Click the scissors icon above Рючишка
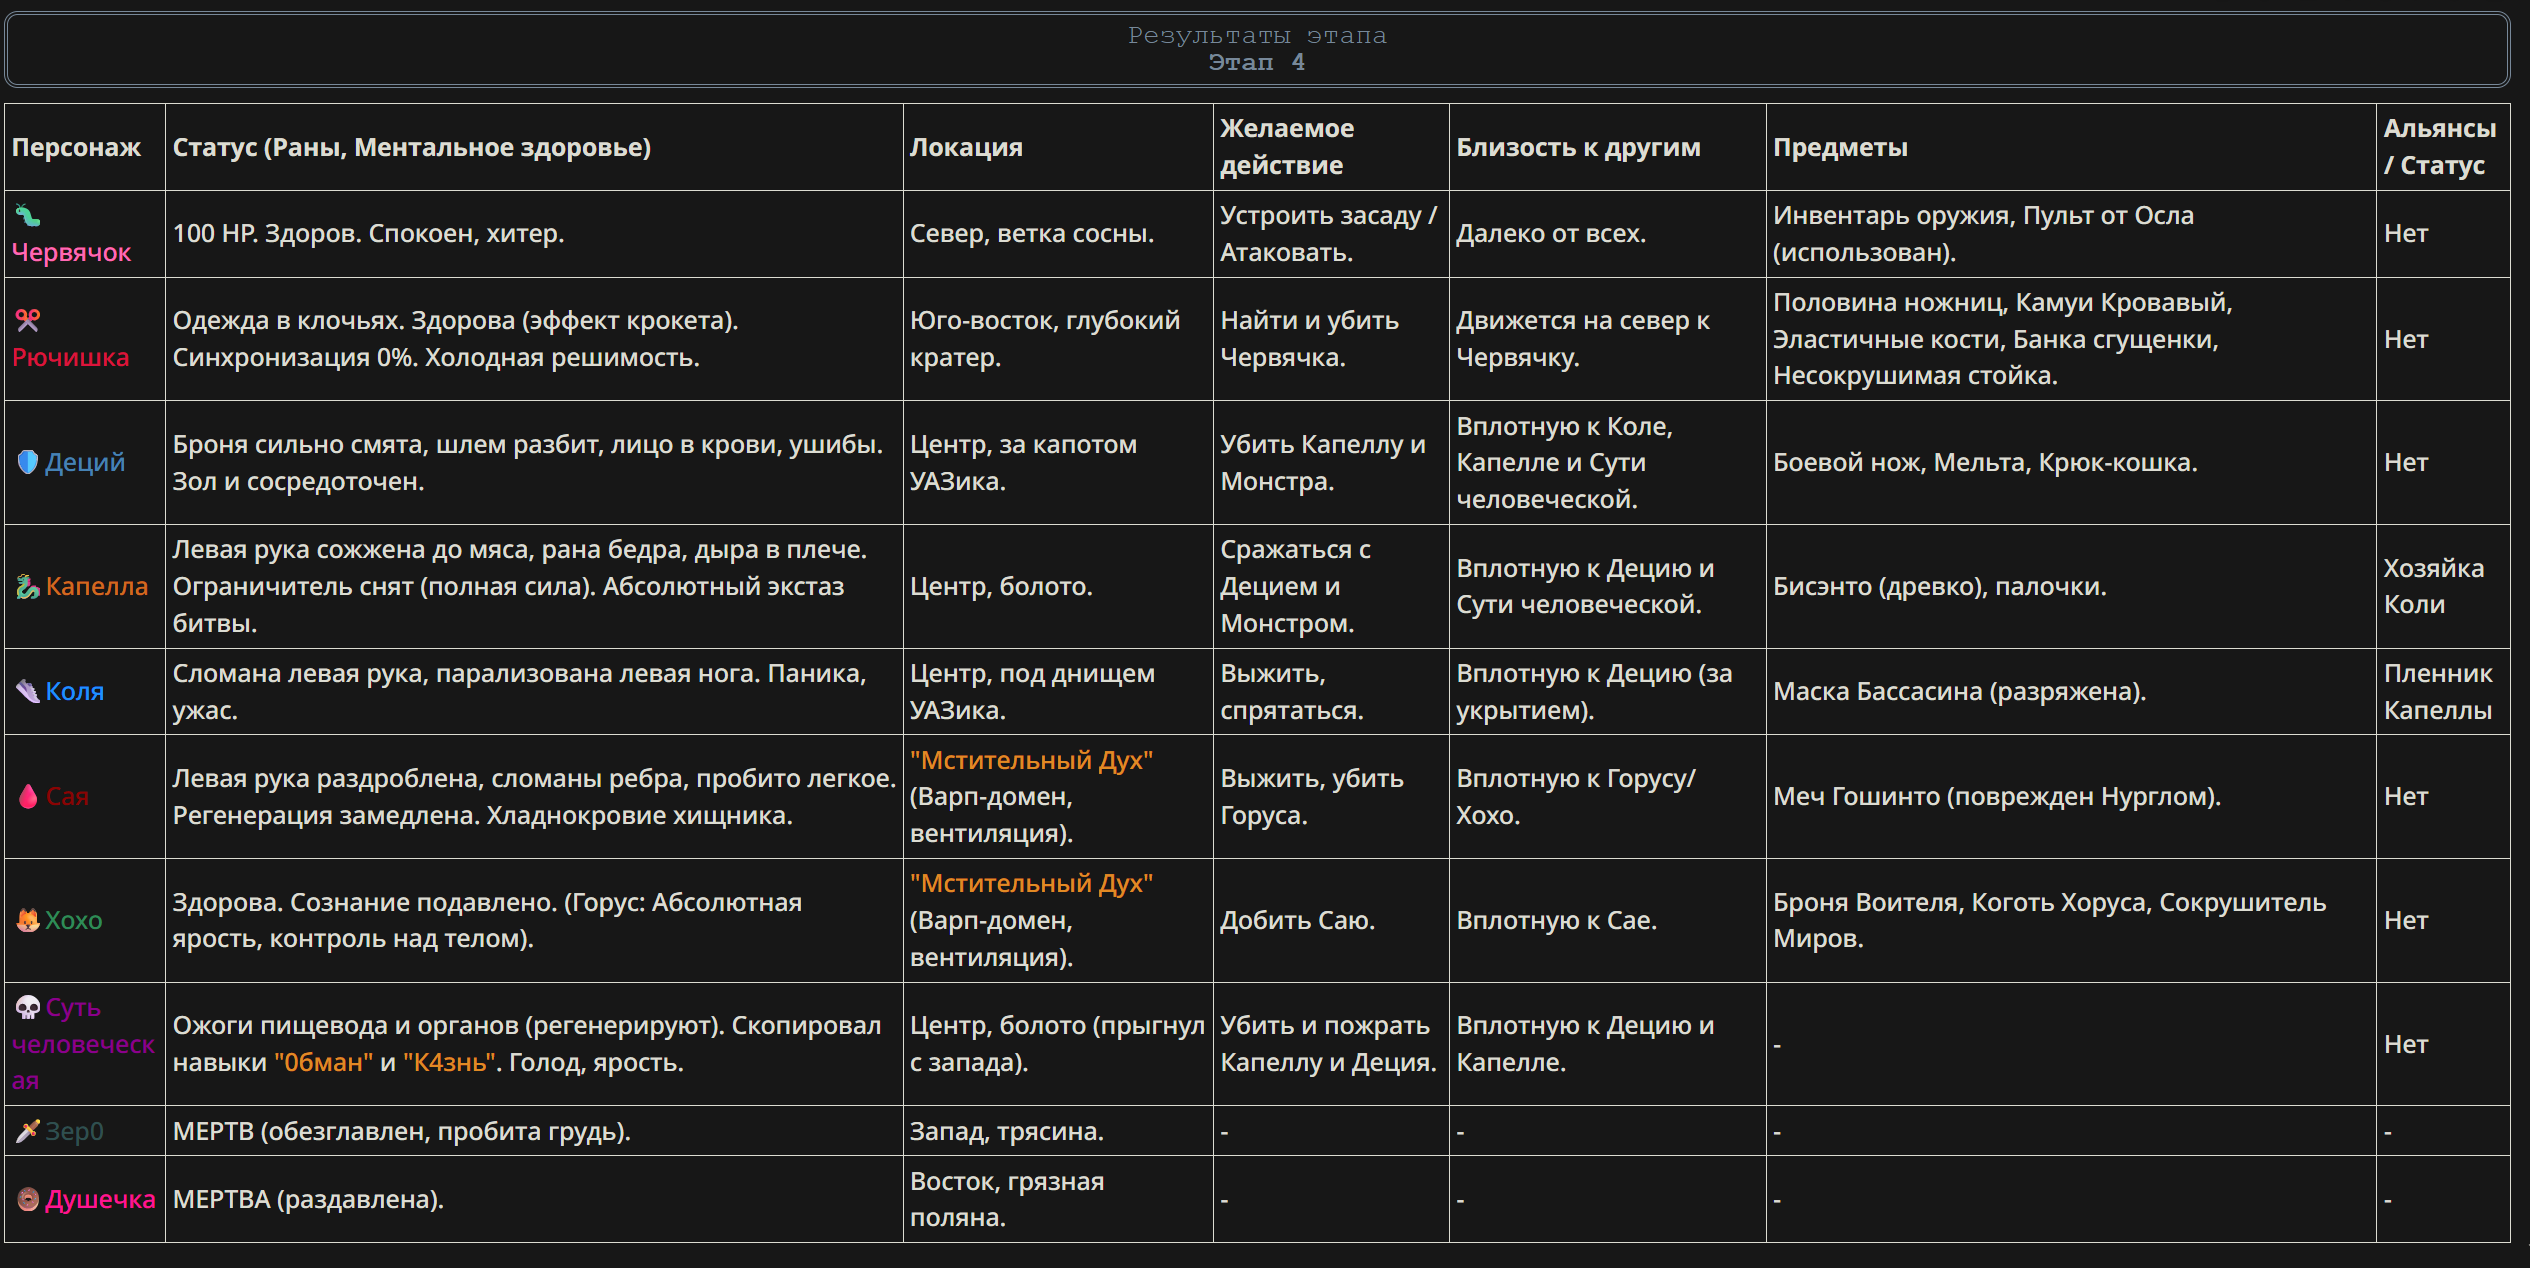Screen dimensions: 2530x1268 pos(28,321)
